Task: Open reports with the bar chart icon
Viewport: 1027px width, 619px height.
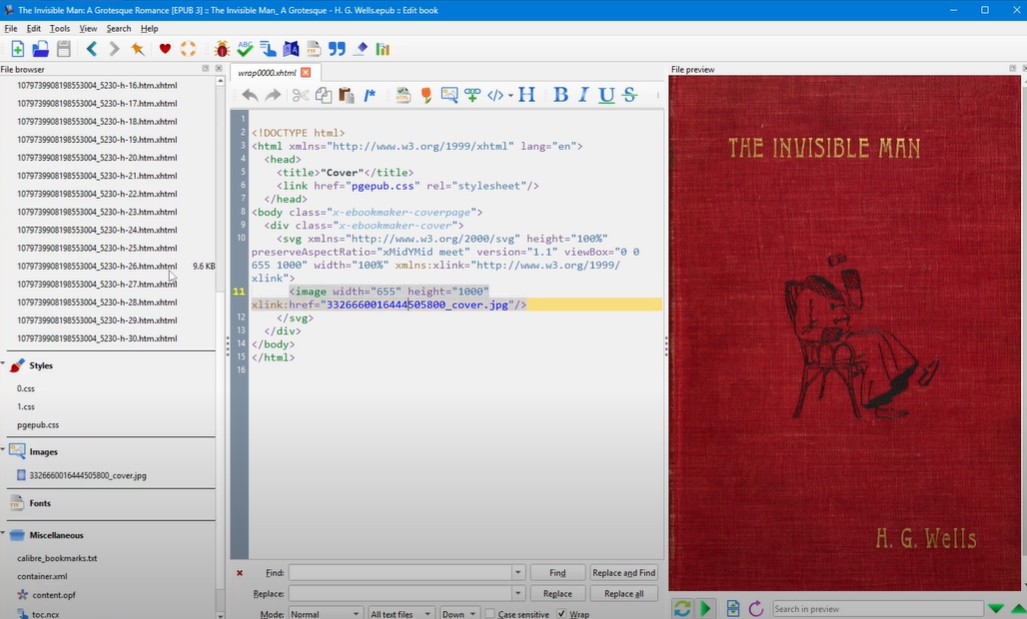Action: (x=383, y=49)
